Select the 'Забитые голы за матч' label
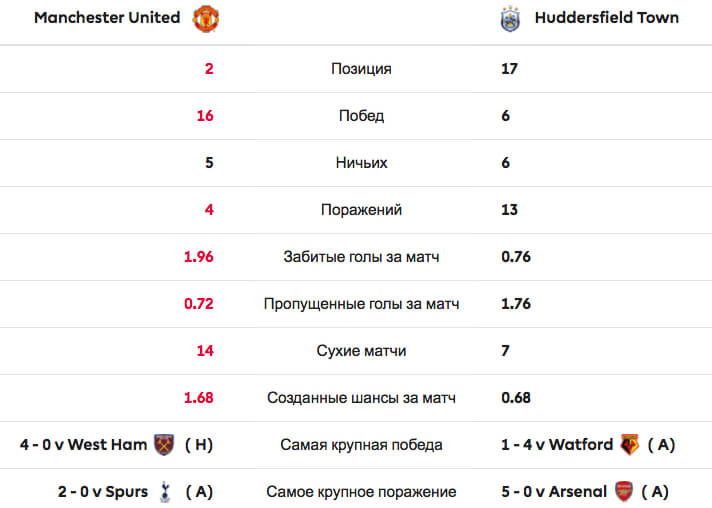The height and width of the screenshot is (508, 712). 361,257
